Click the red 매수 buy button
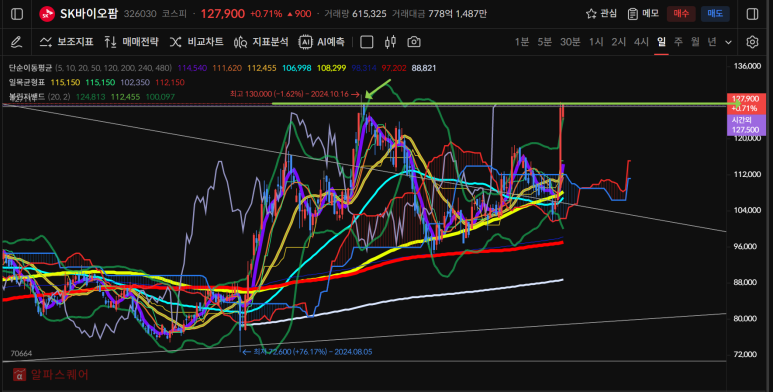Screen dimensions: 773x392 [681, 14]
